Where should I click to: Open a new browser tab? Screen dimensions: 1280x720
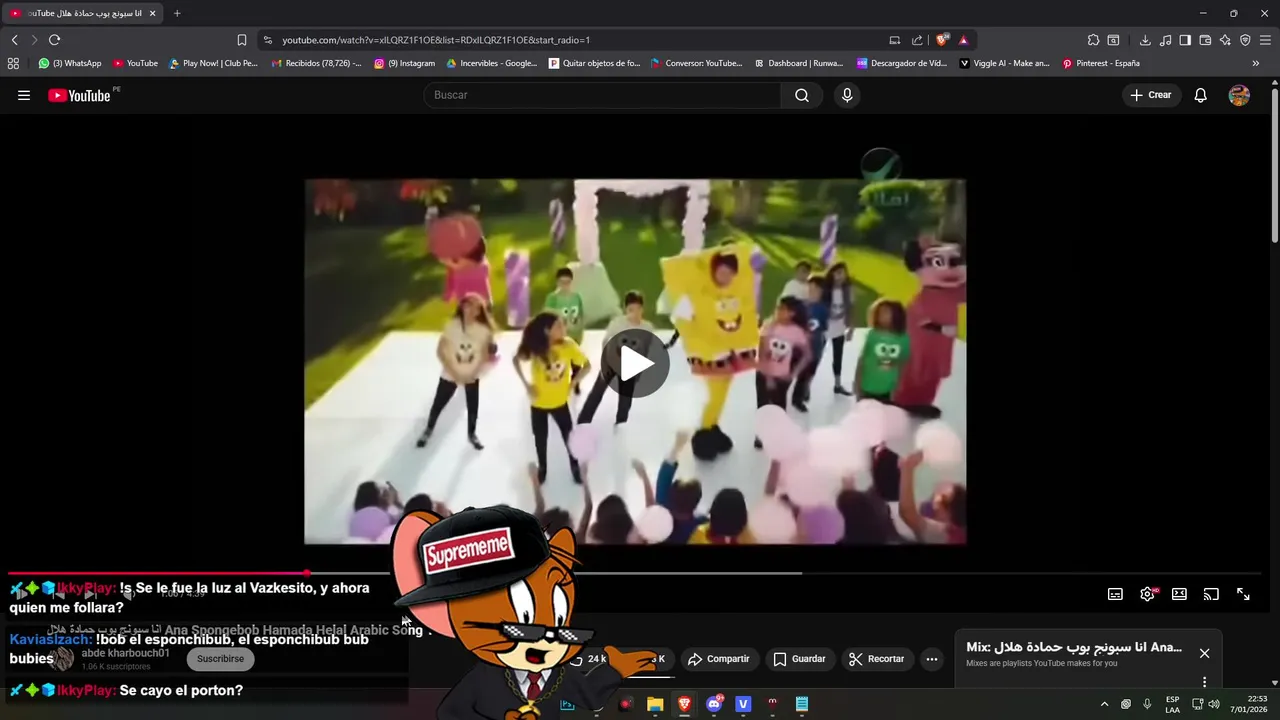coord(177,13)
